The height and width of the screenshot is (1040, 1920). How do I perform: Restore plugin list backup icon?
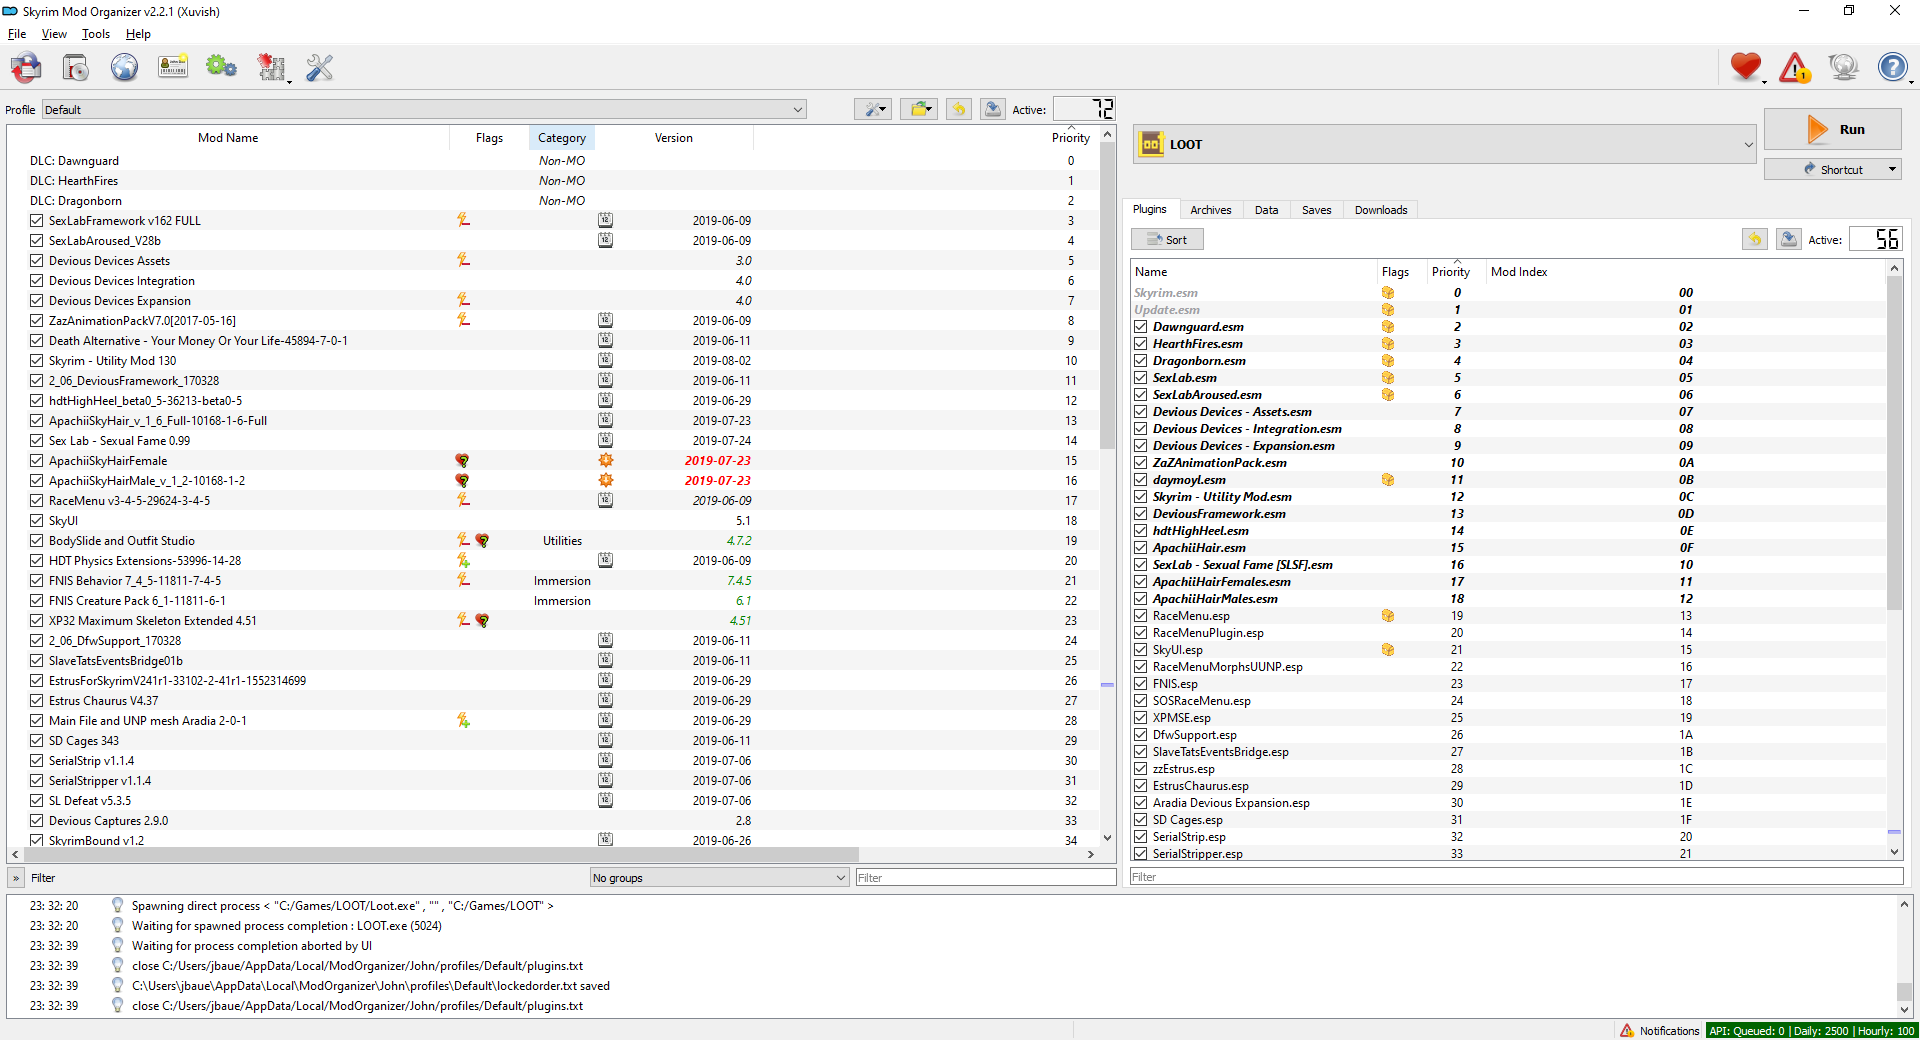(x=1755, y=239)
